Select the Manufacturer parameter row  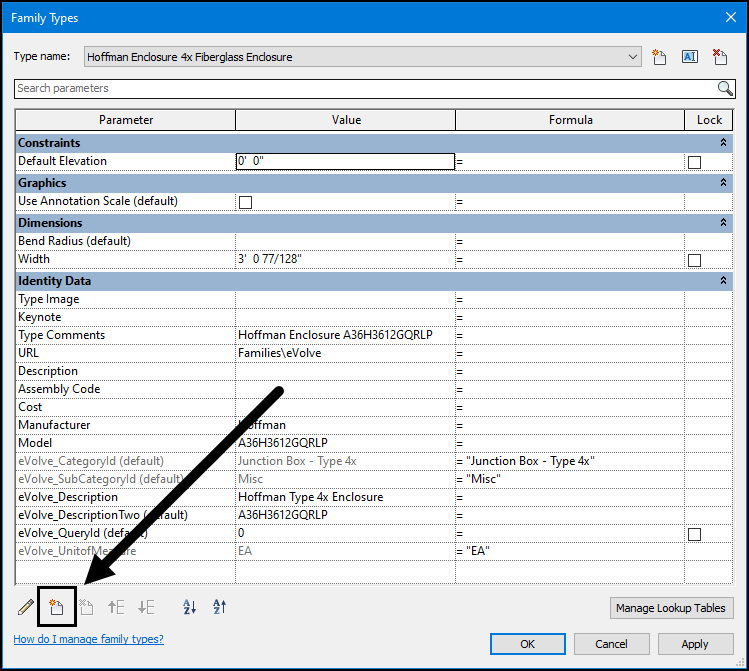126,425
